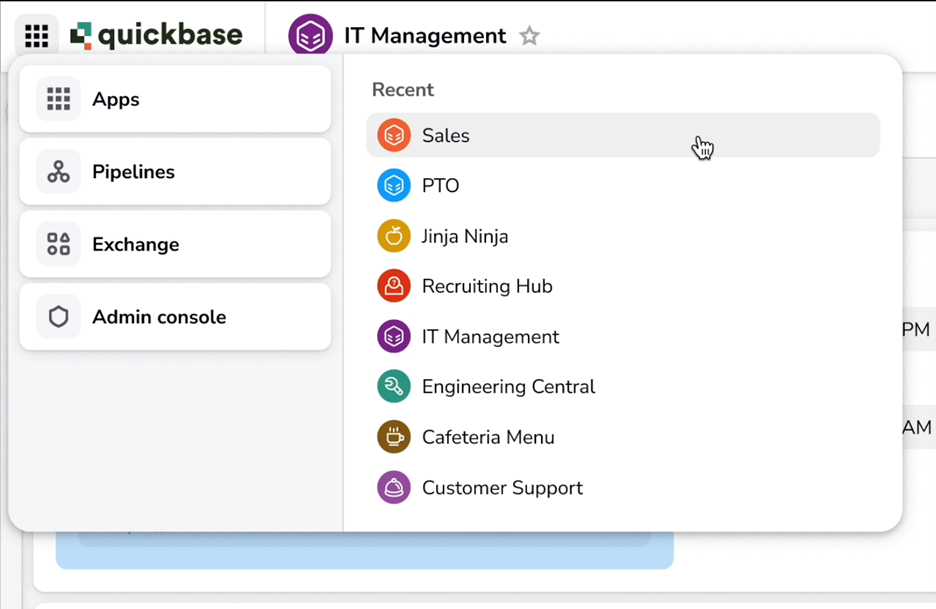Screen dimensions: 936x609
Task: Favorite IT Management with the star
Action: pos(529,36)
